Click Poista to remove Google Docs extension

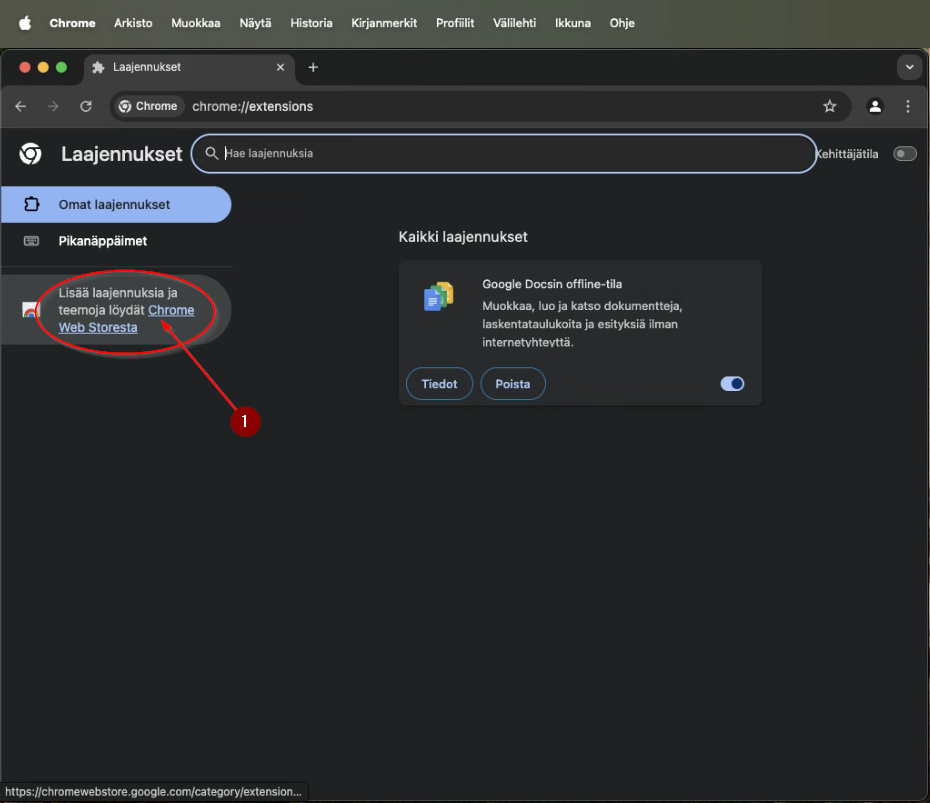[512, 384]
